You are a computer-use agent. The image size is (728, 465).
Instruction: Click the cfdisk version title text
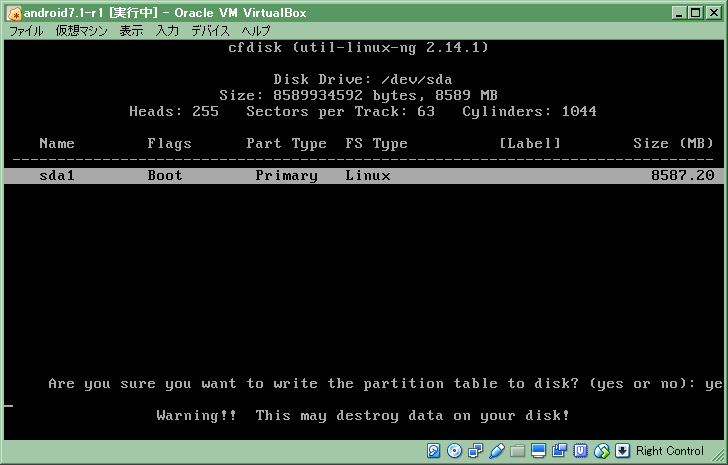click(x=358, y=47)
